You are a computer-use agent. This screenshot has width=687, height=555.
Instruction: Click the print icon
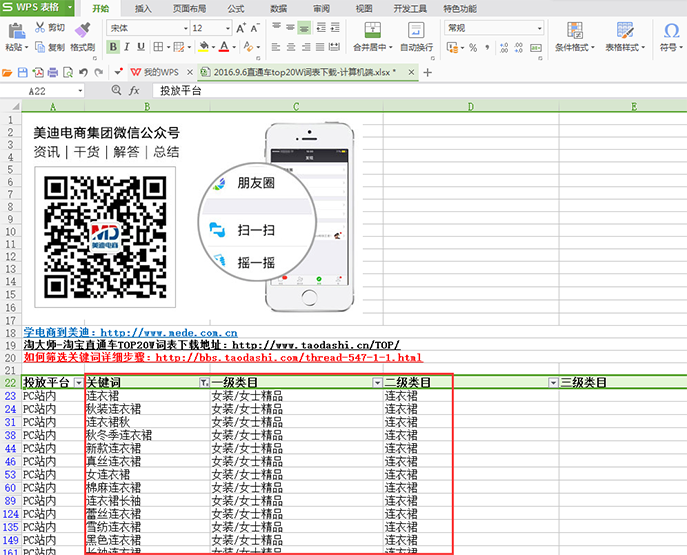[53, 73]
